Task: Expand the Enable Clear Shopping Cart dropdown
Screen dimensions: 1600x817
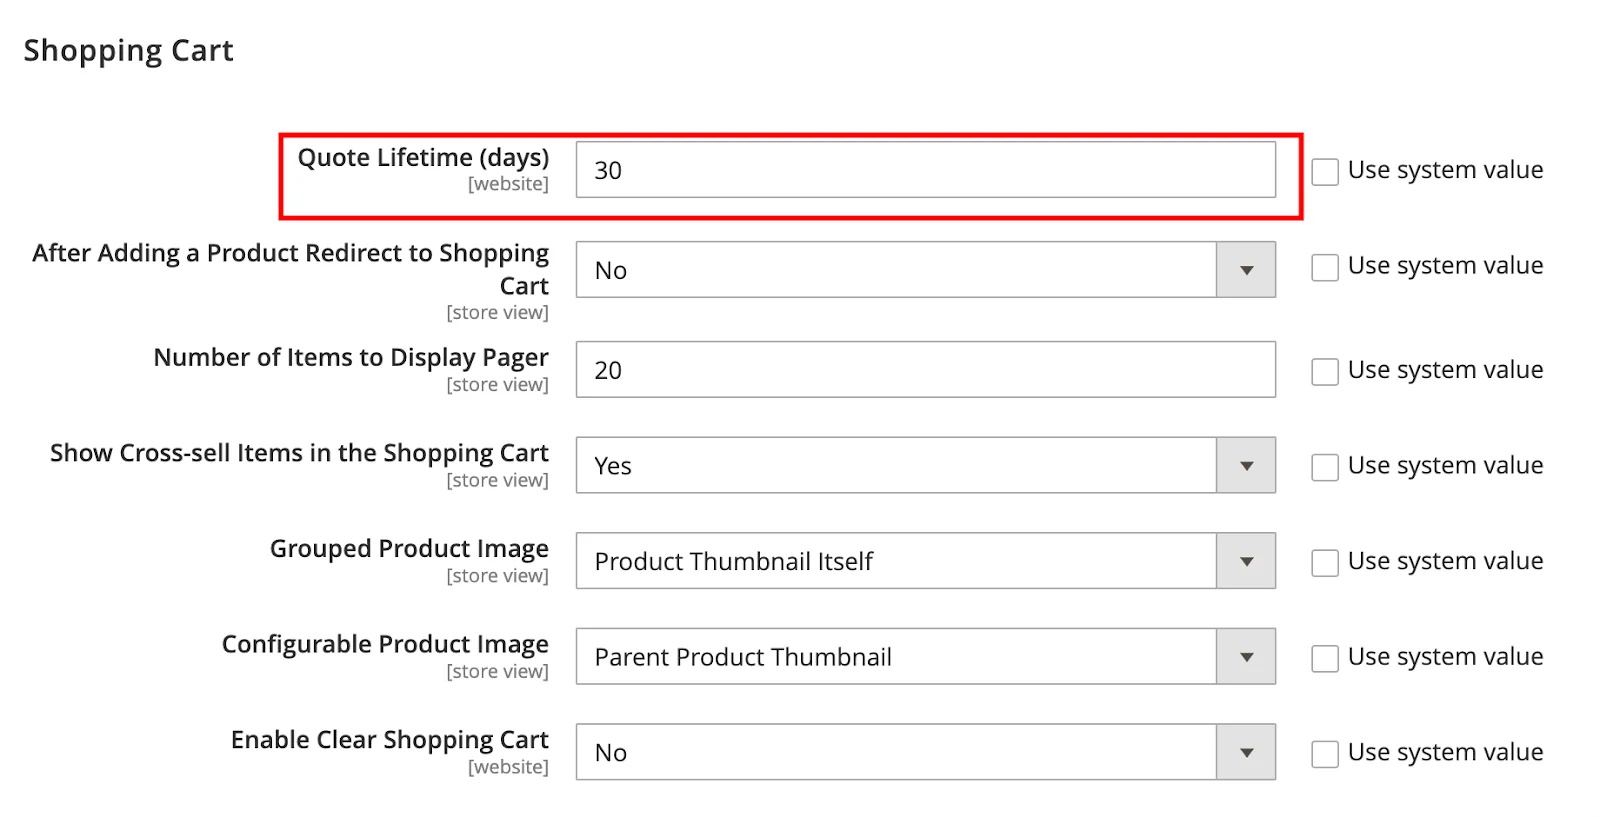Action: tap(896, 753)
